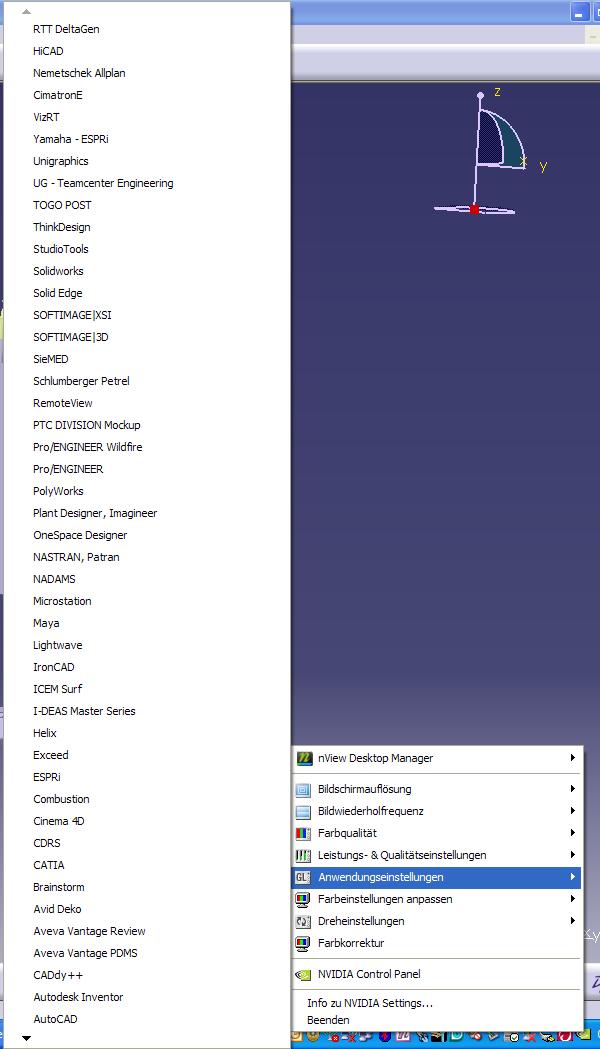Click the Bildwiederholfrequenz icon
The image size is (600, 1049).
pos(303,812)
